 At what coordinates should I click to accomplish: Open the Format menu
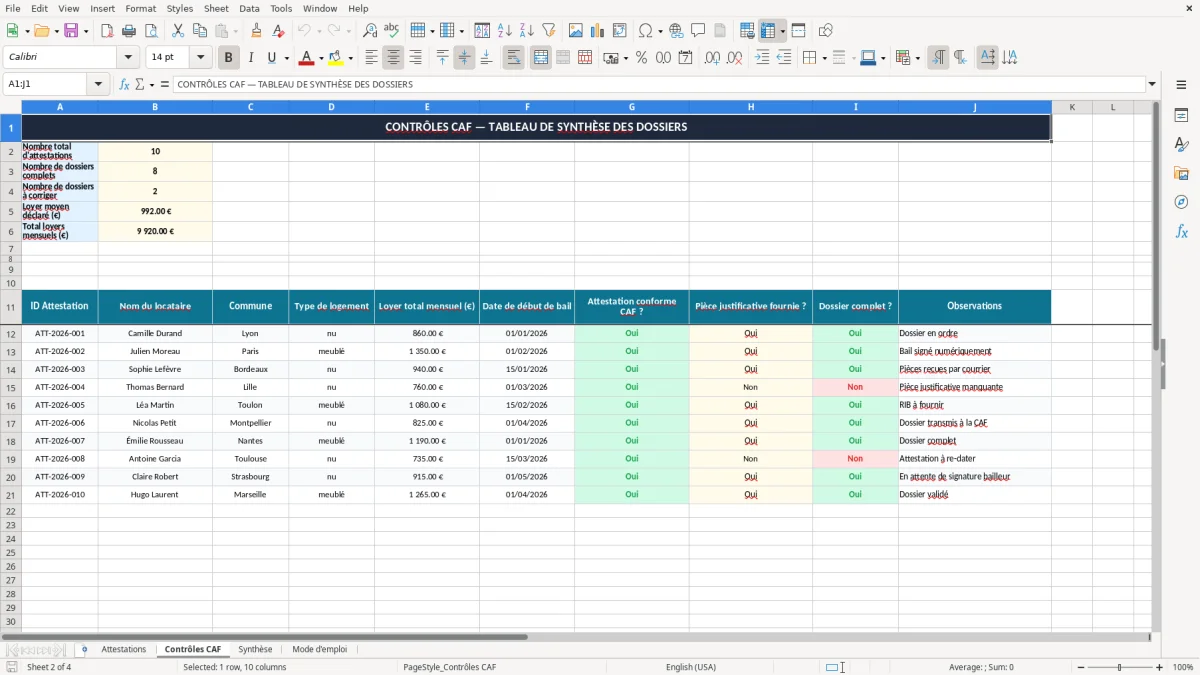(x=141, y=8)
